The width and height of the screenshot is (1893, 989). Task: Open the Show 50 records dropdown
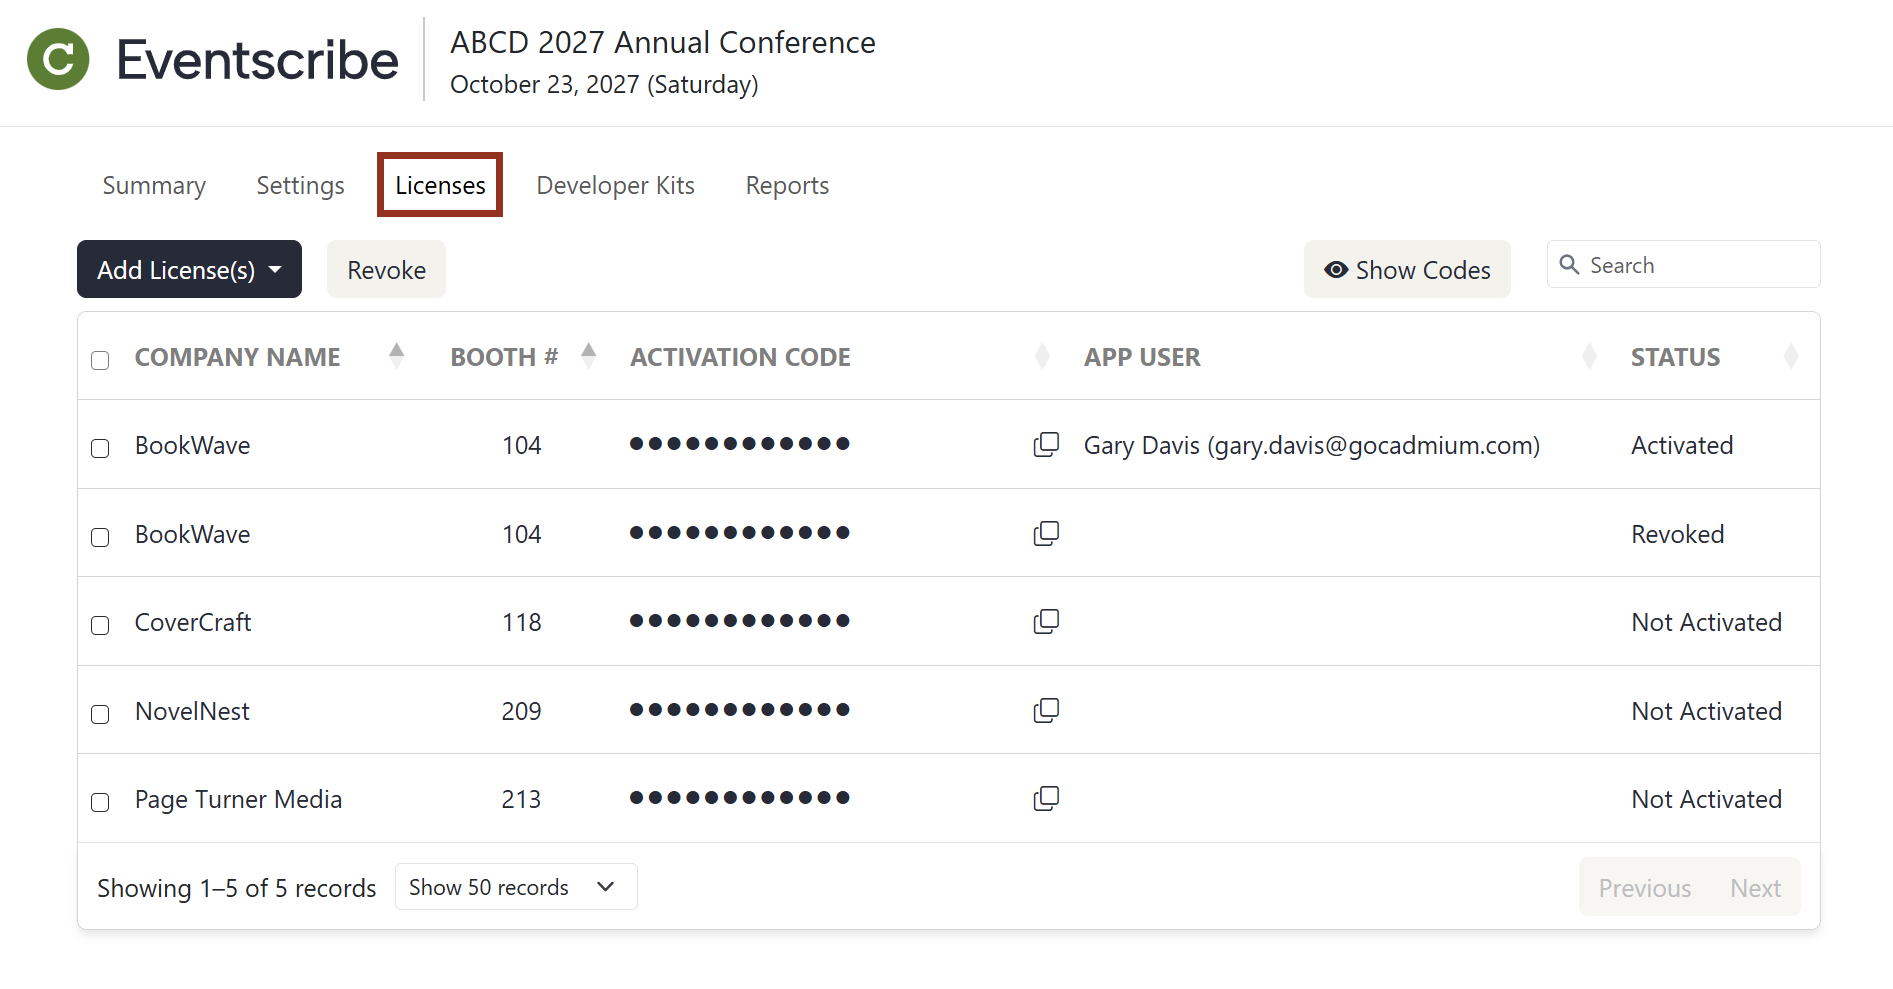pyautogui.click(x=516, y=887)
